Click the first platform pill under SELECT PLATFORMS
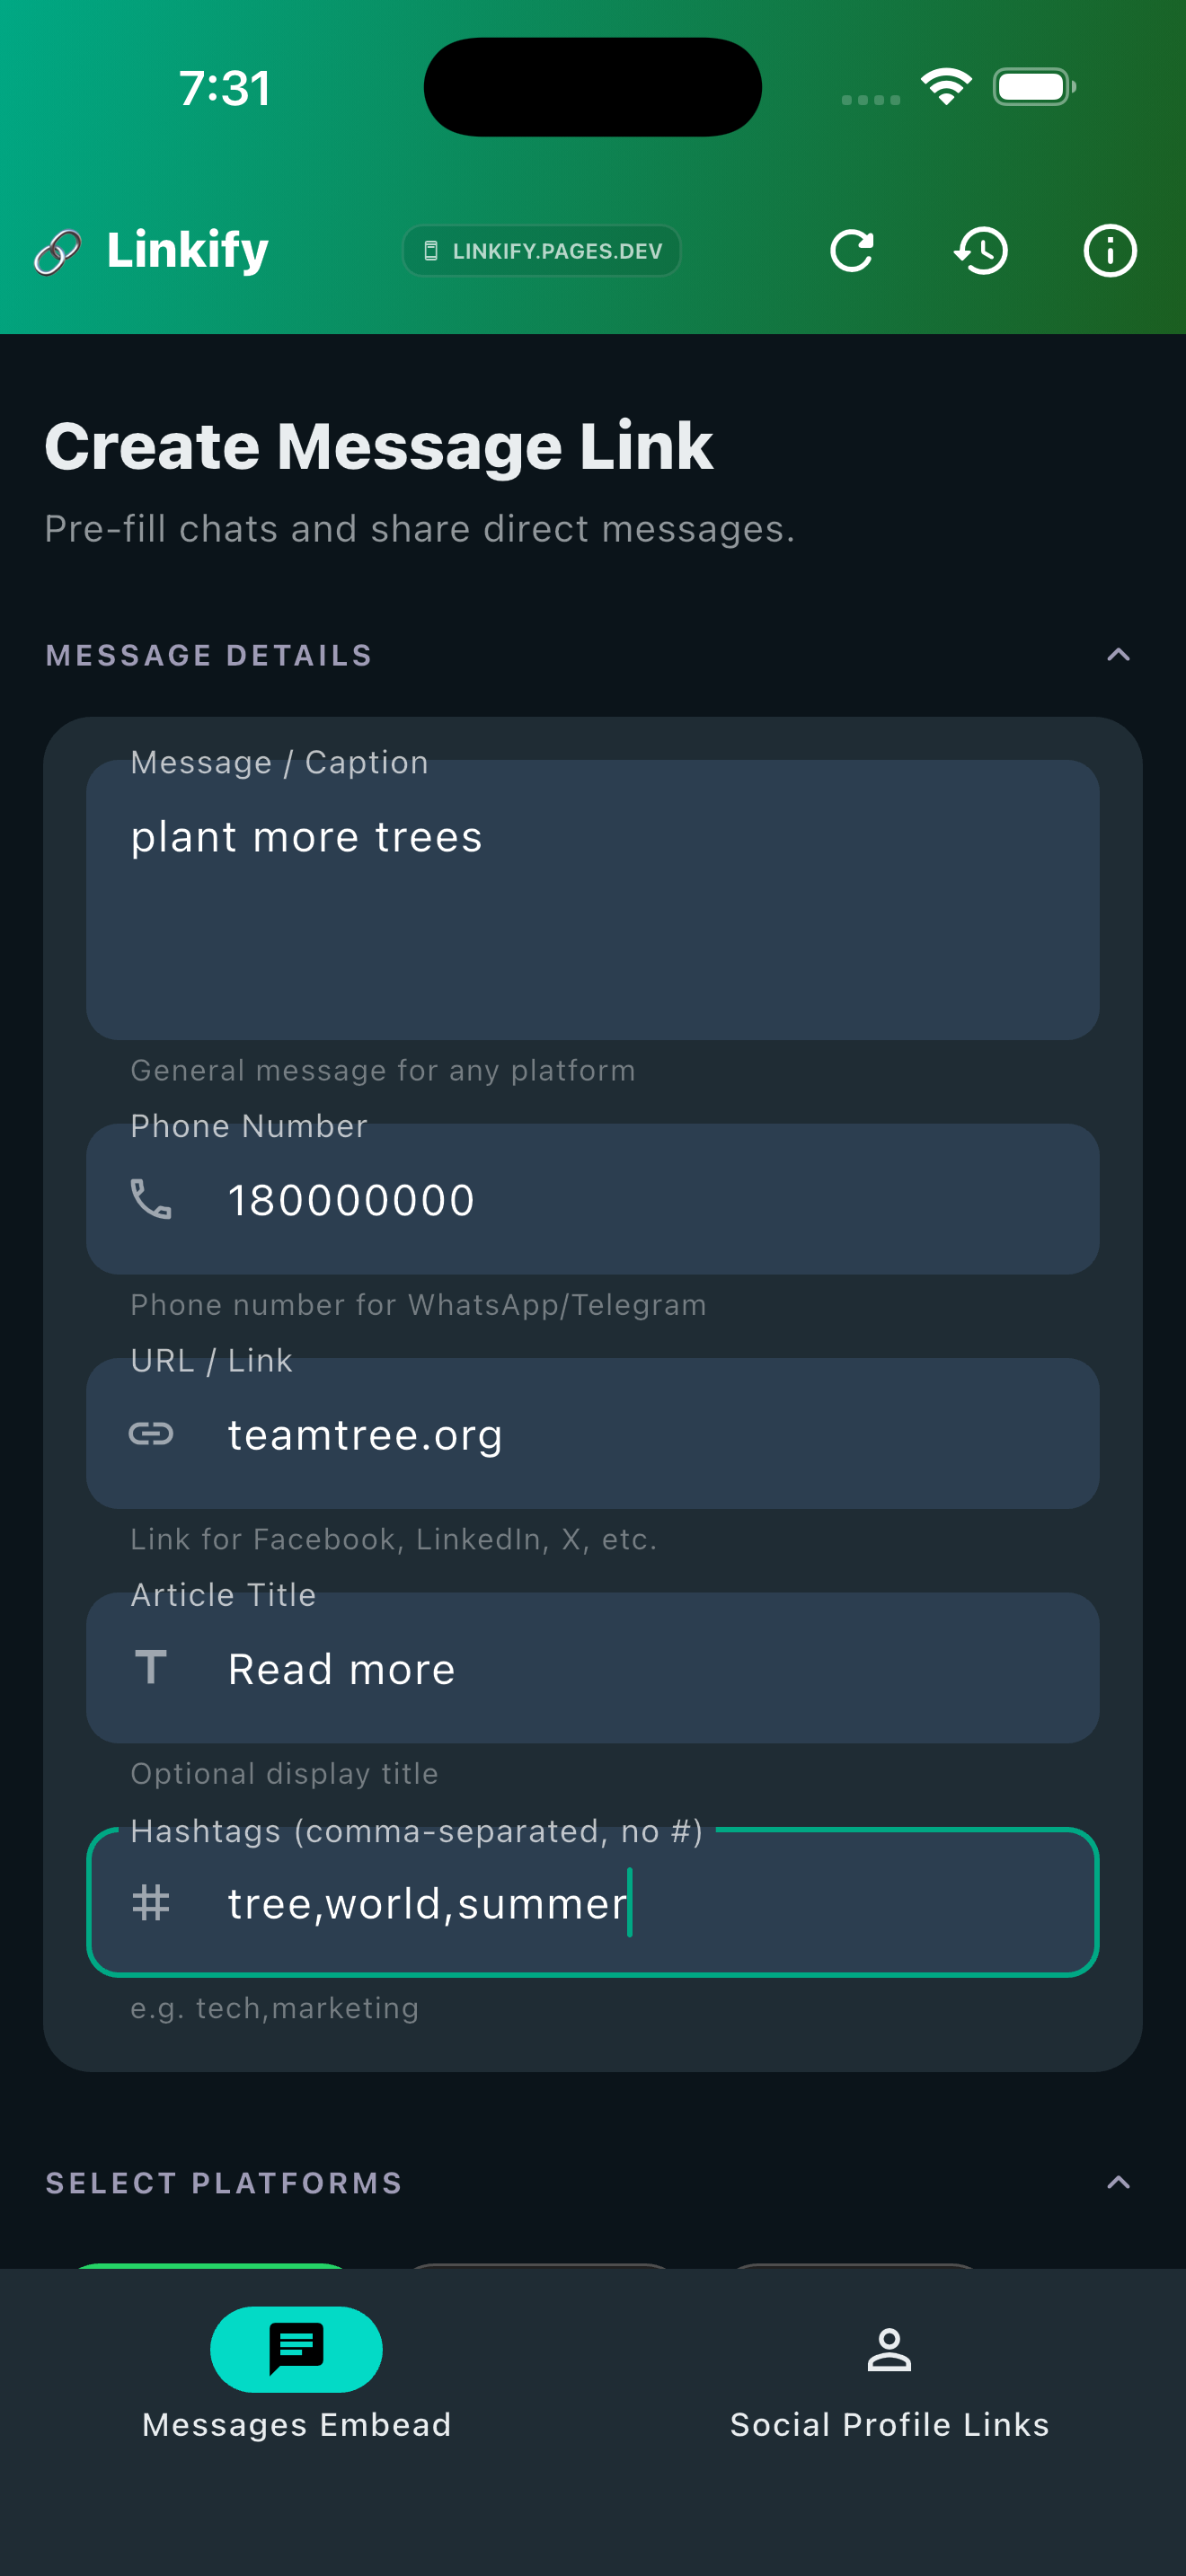Screen dimensions: 1186x2576 [212, 2270]
